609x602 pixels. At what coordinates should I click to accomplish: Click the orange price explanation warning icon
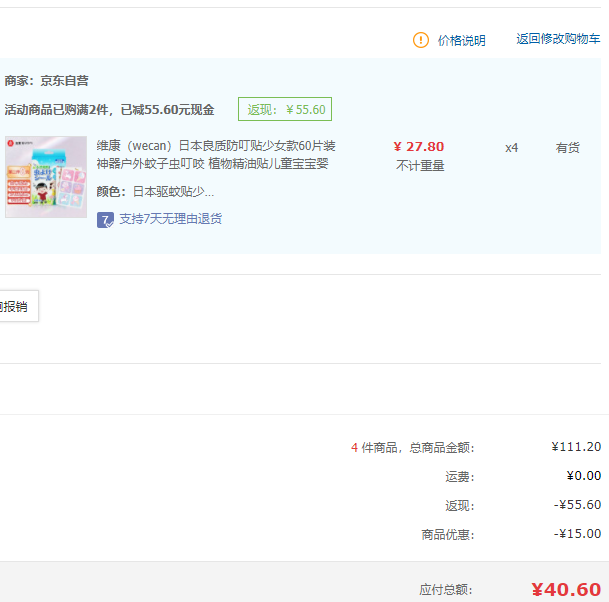pyautogui.click(x=421, y=40)
